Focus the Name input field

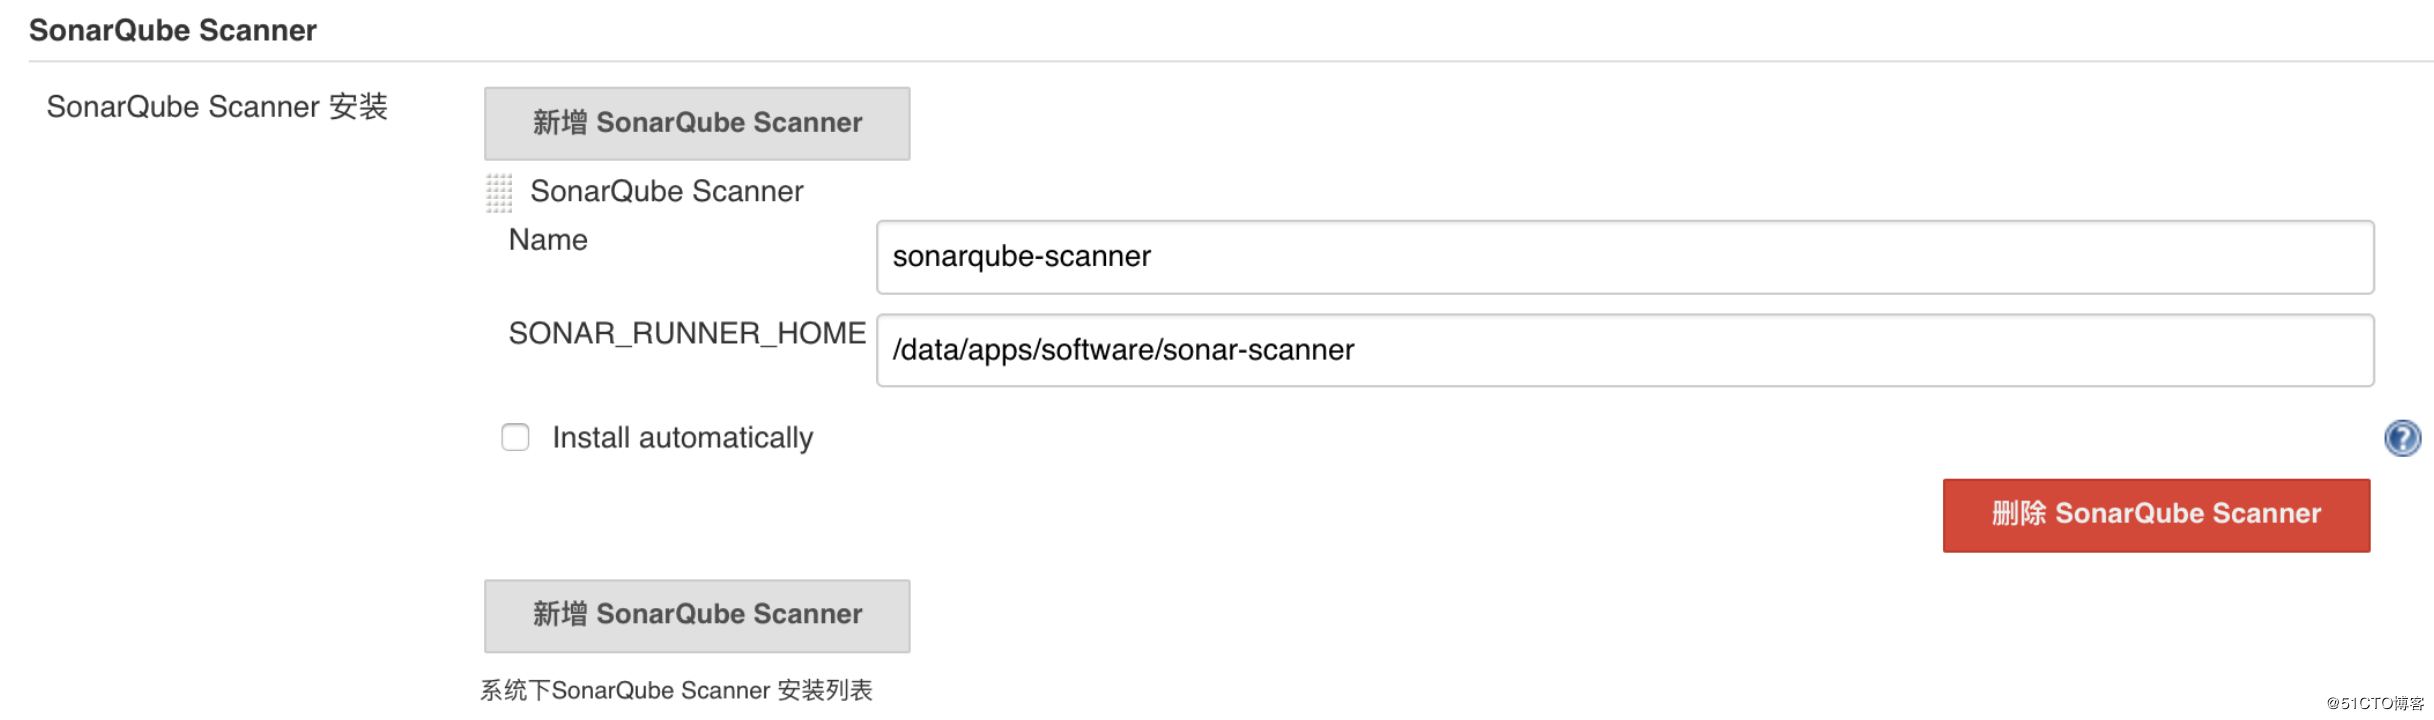1624,257
